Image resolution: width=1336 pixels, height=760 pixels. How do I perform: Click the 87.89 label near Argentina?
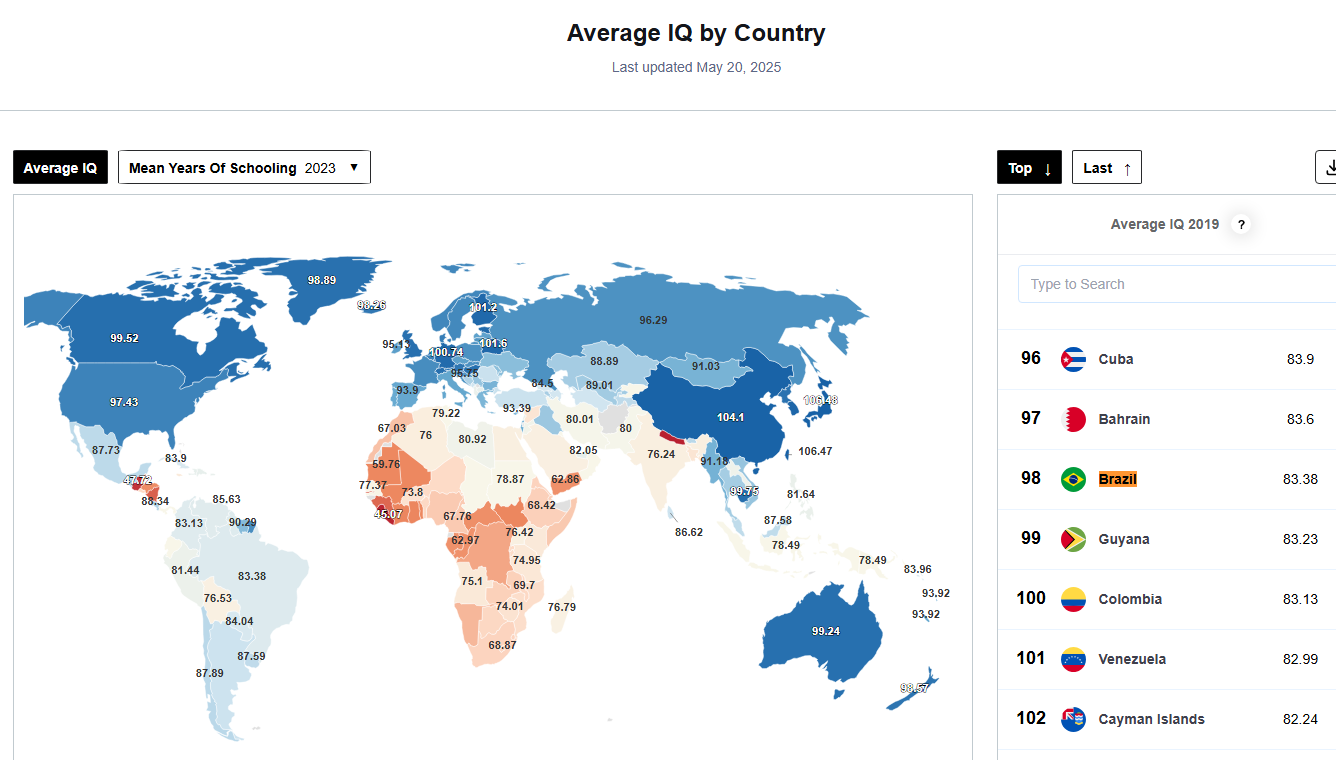coord(210,673)
